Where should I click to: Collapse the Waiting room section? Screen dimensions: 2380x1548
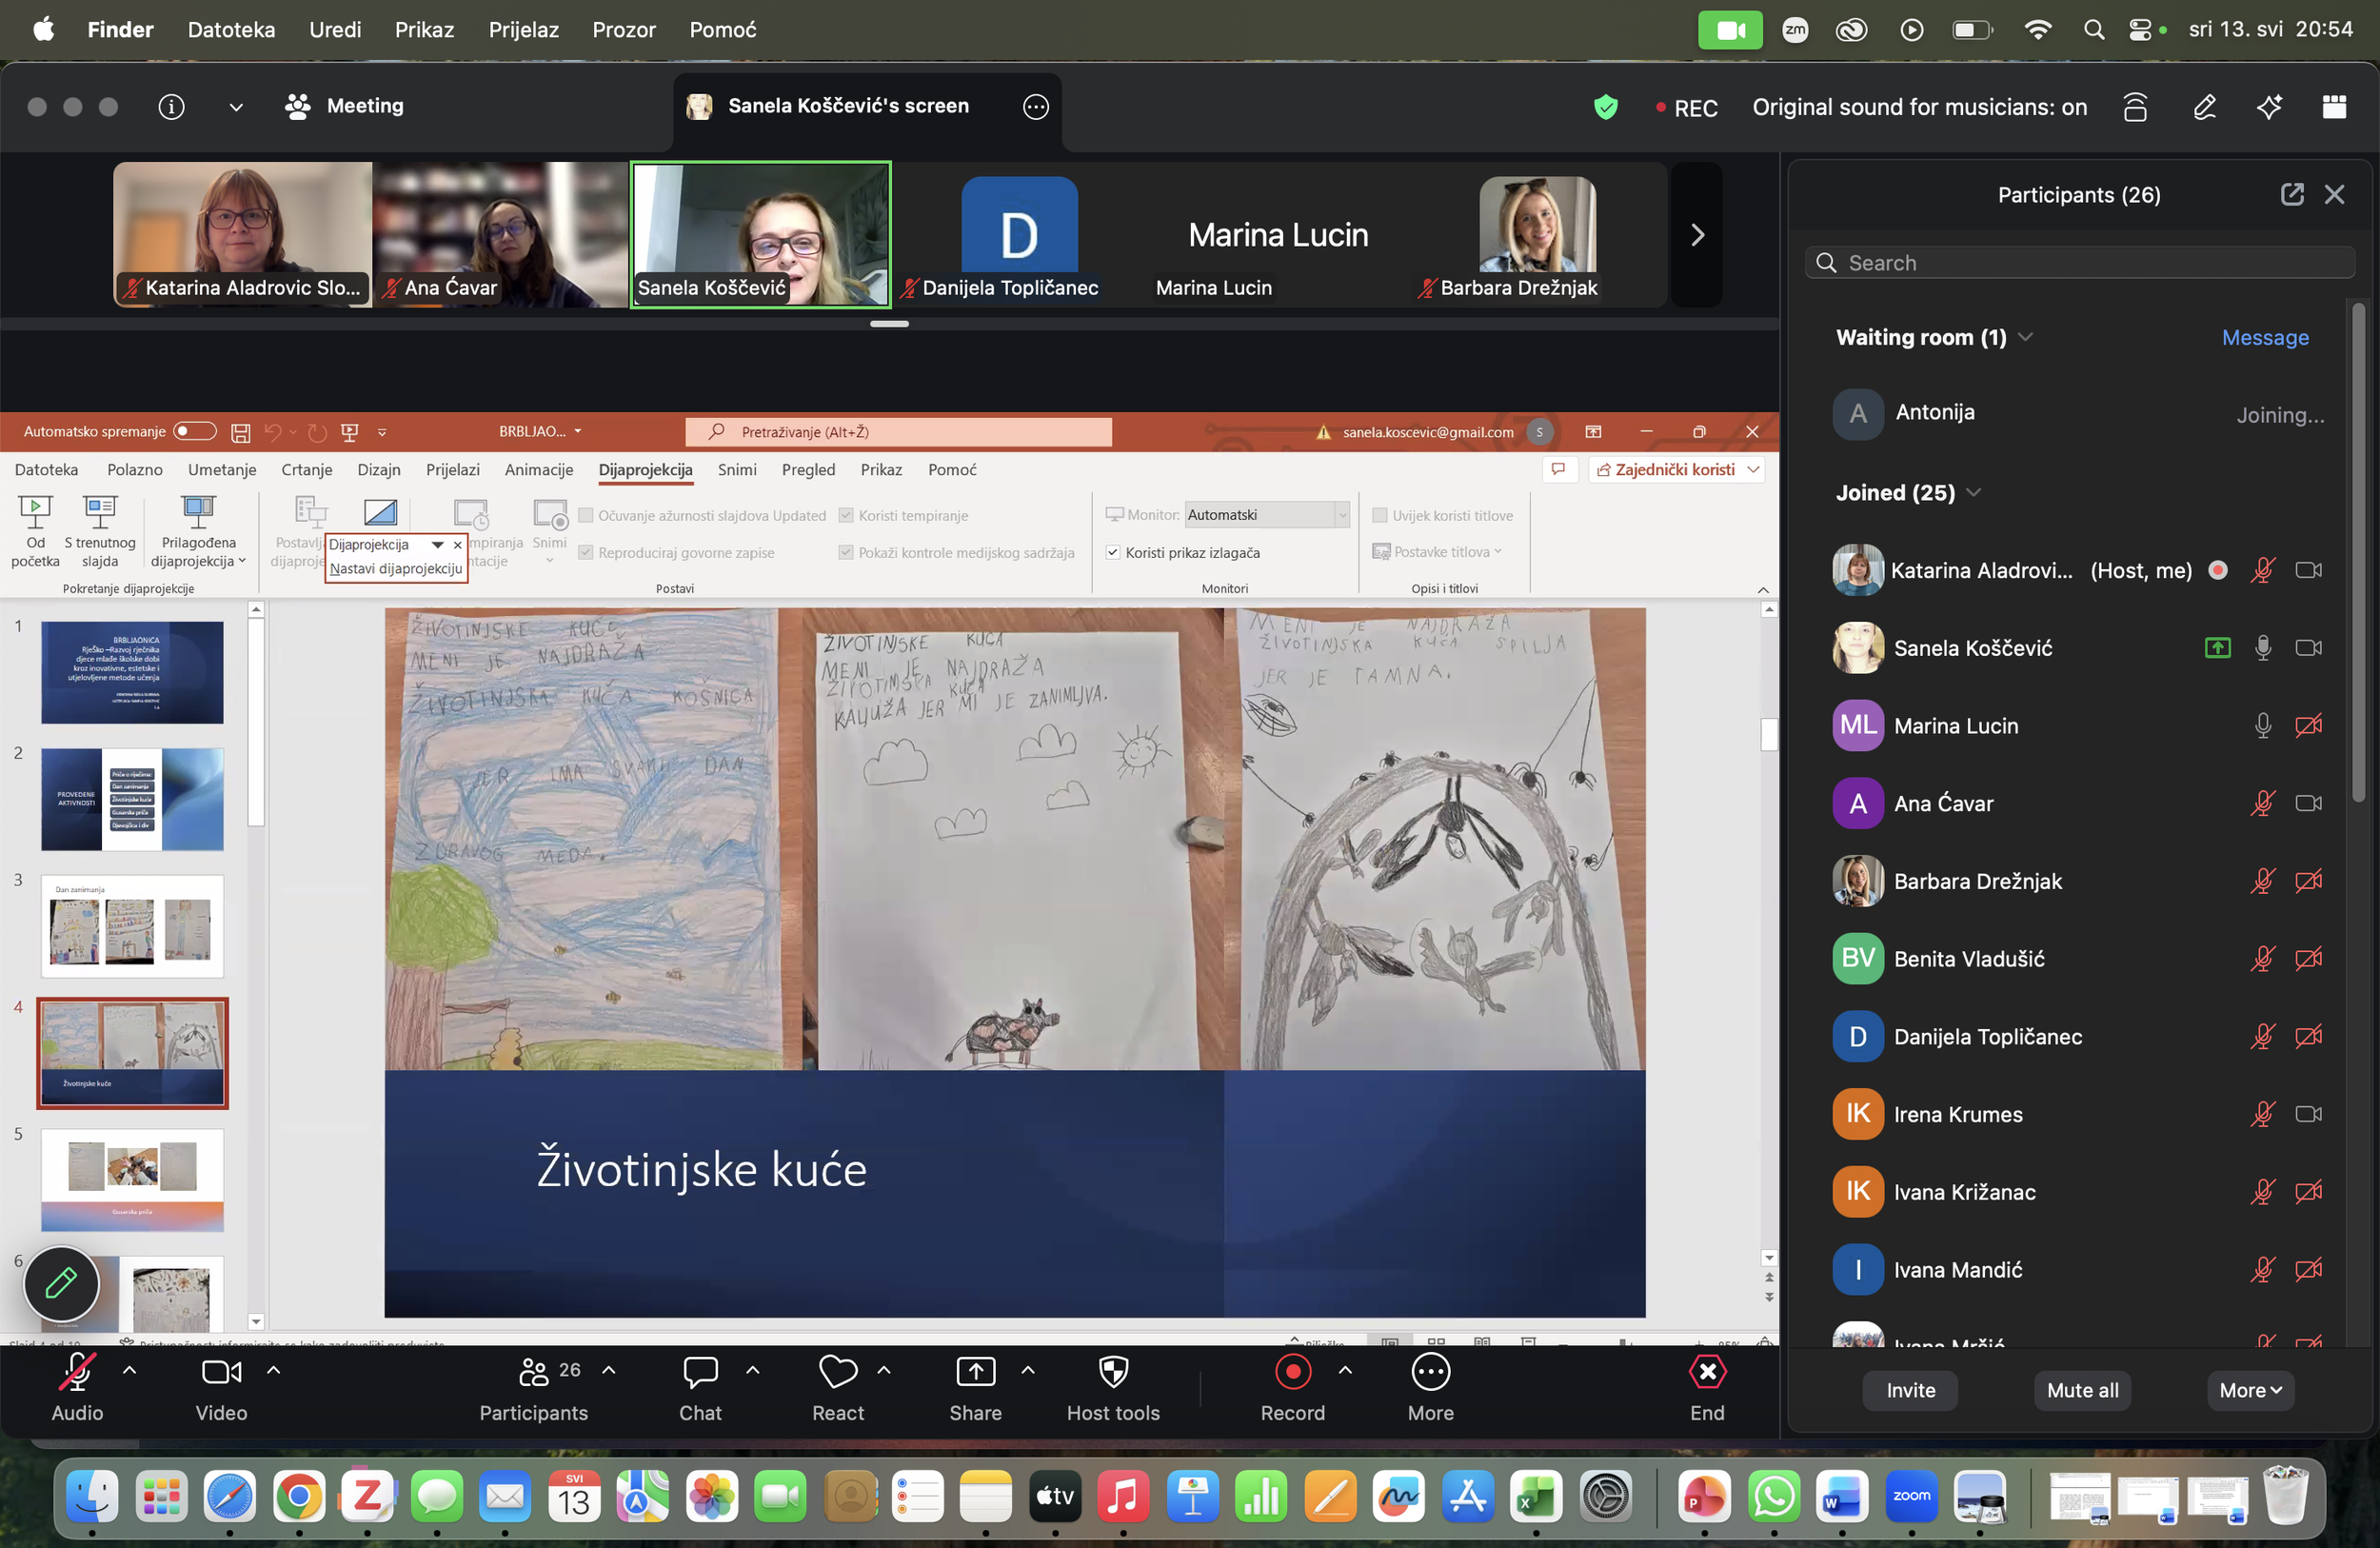pyautogui.click(x=2025, y=337)
